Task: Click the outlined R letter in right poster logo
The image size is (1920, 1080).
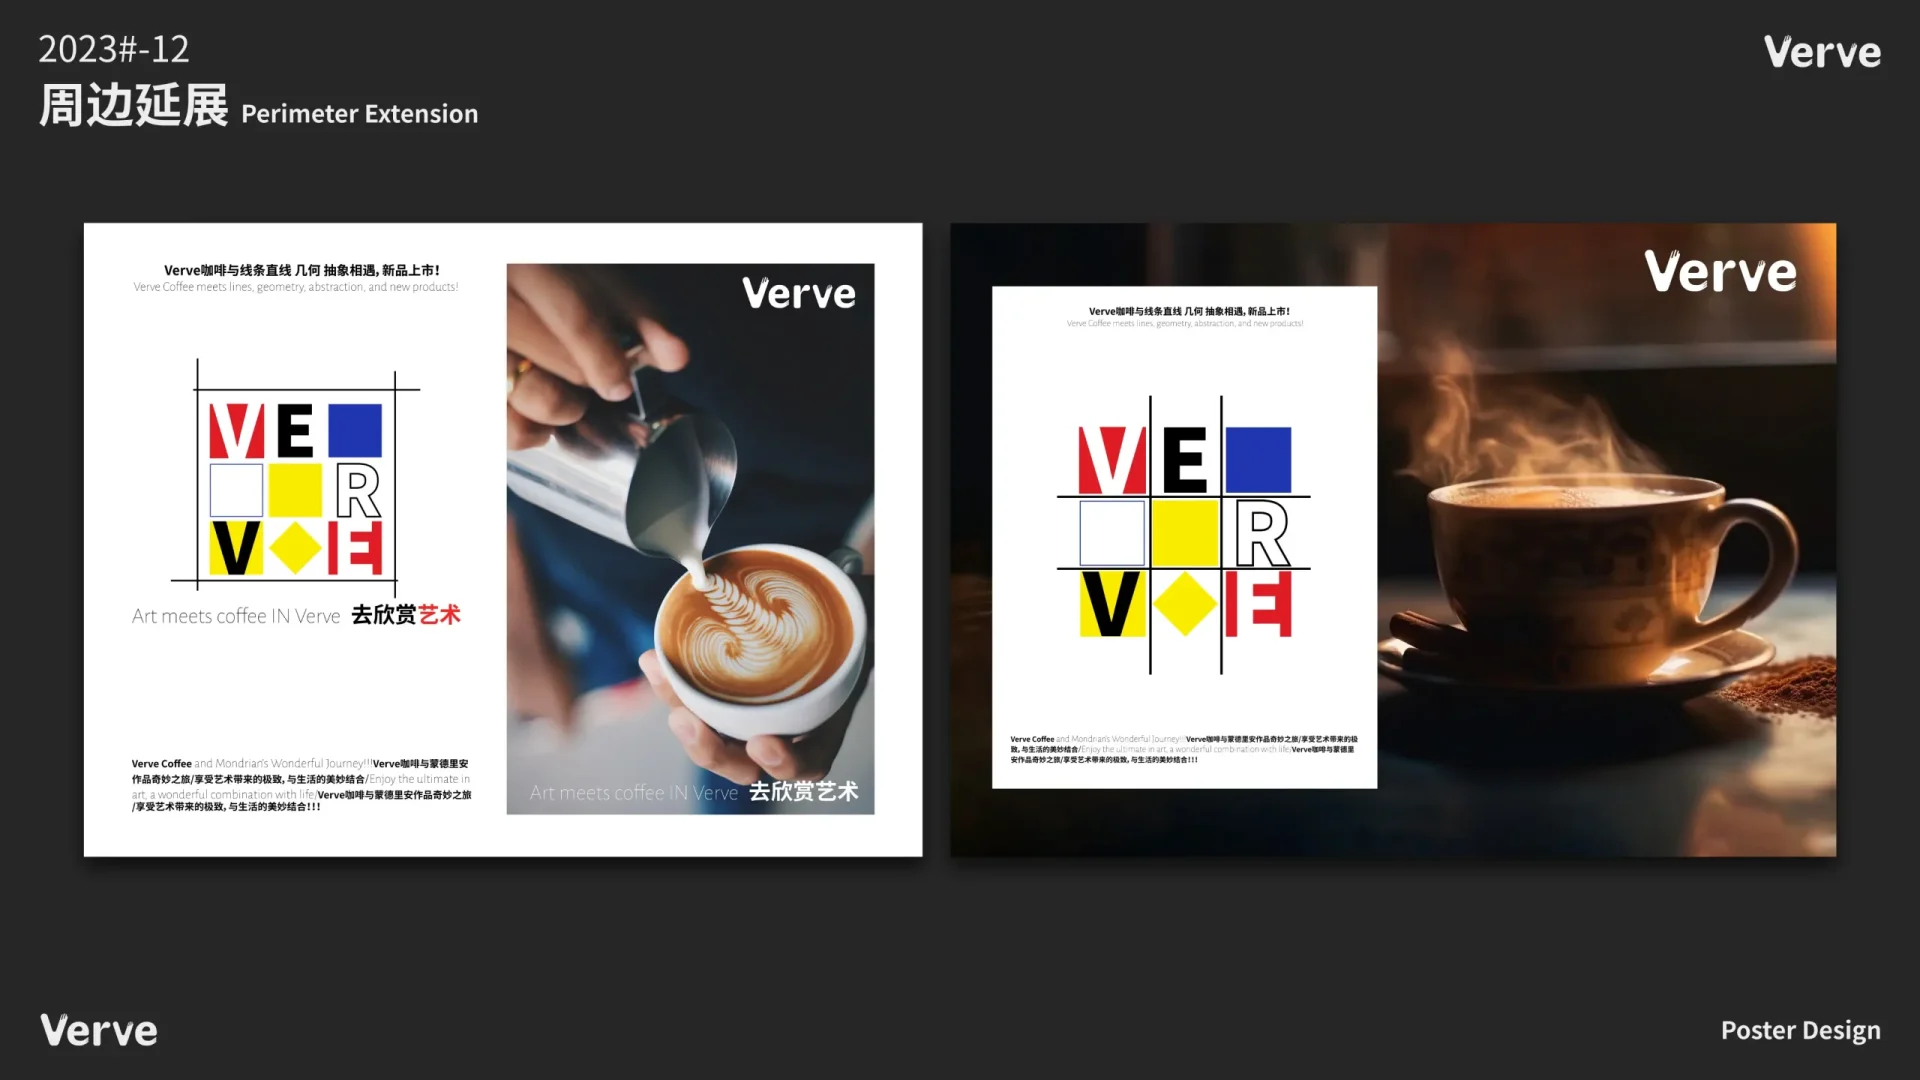Action: (1262, 534)
